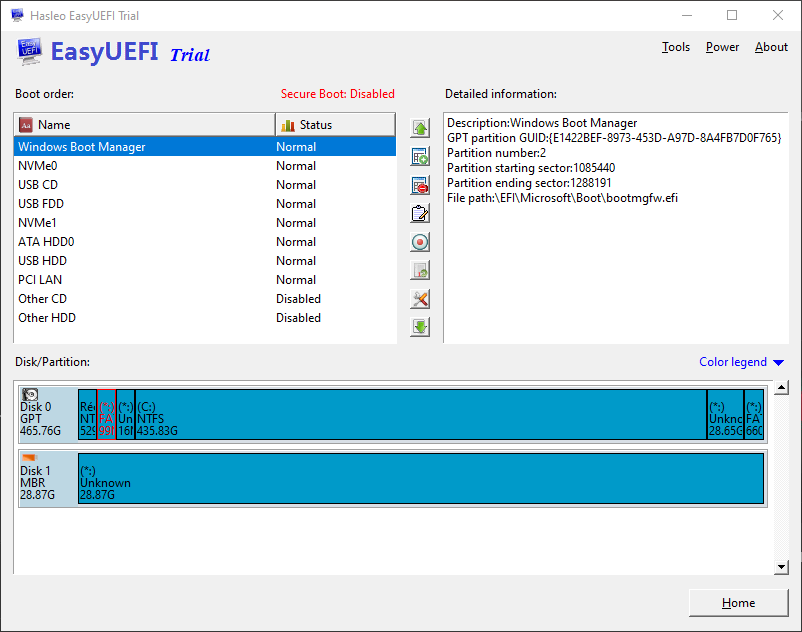Click the move boot entry up arrow
Viewport: 802px width, 632px height.
click(420, 128)
